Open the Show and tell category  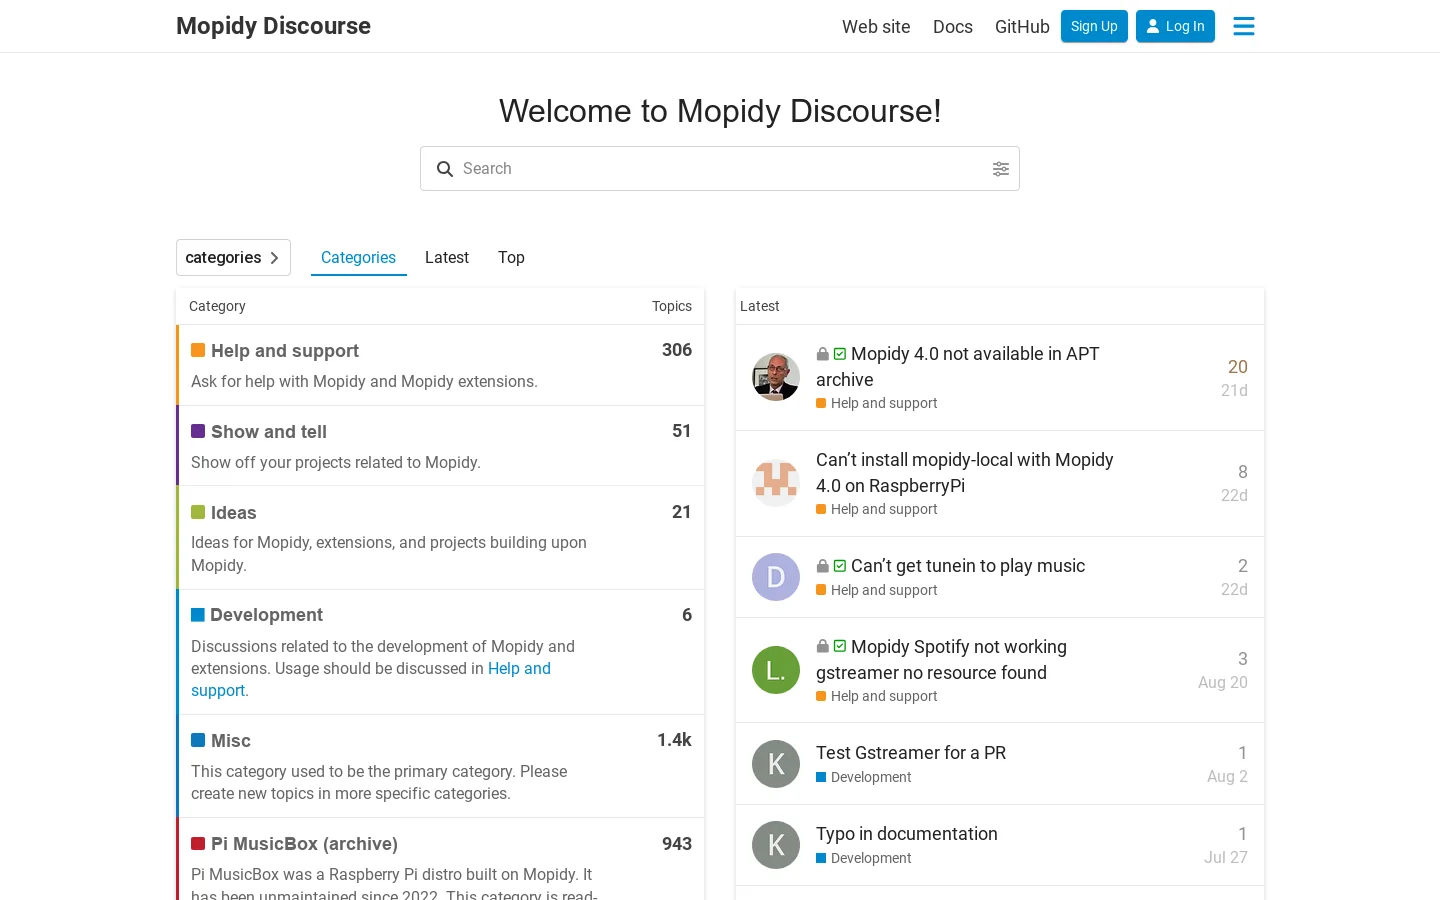click(x=269, y=432)
